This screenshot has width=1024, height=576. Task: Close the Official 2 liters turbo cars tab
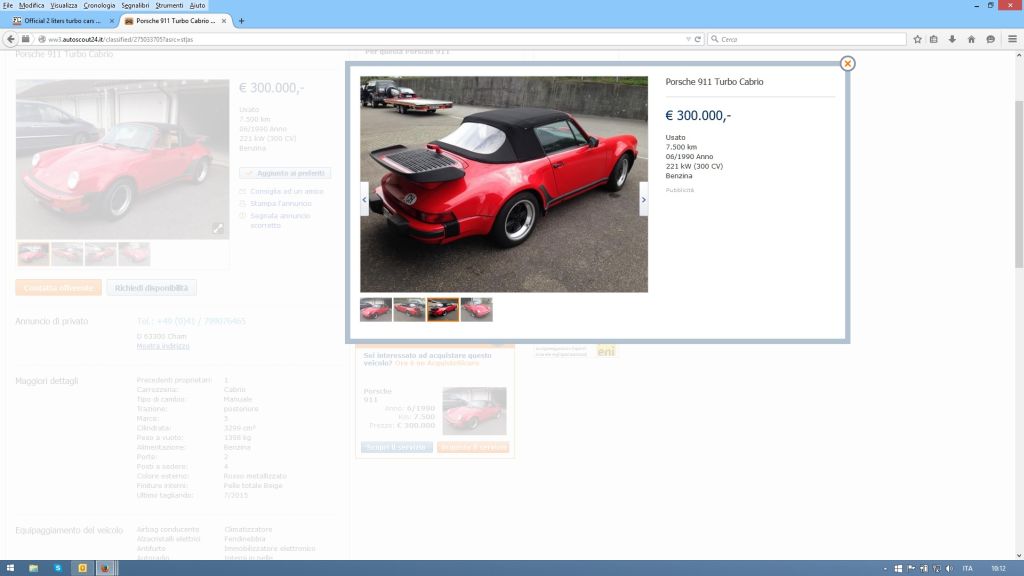112,21
